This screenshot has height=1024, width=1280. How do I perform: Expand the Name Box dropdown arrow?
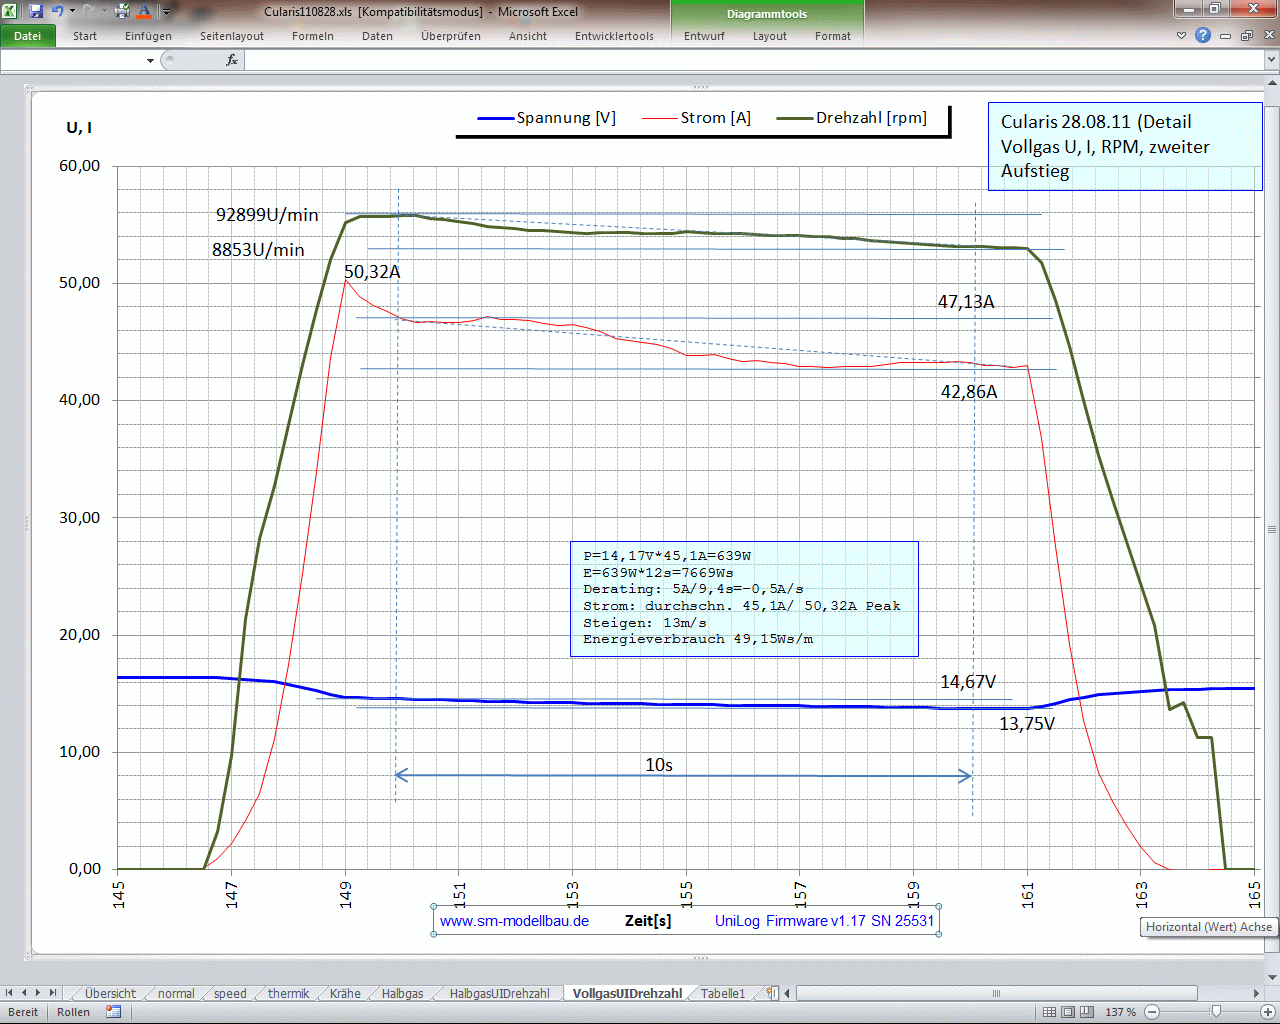tap(150, 61)
